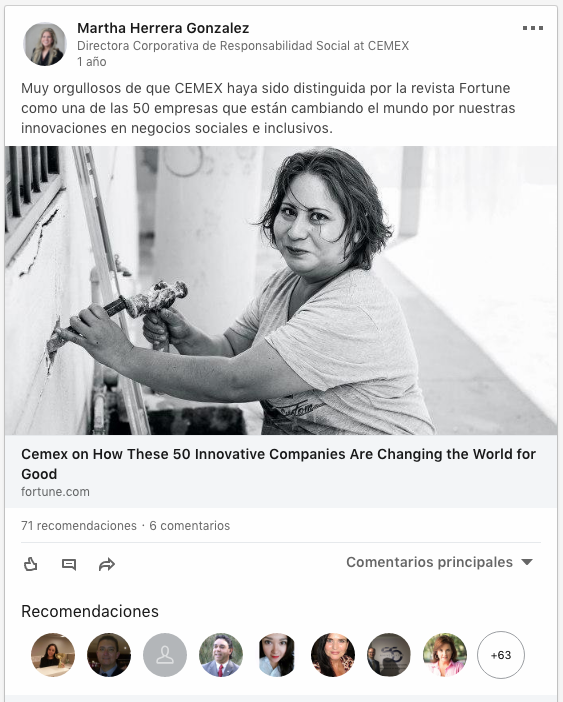Viewport: 563px width, 702px height.
Task: Click the fortune.com source link
Action: tap(55, 492)
